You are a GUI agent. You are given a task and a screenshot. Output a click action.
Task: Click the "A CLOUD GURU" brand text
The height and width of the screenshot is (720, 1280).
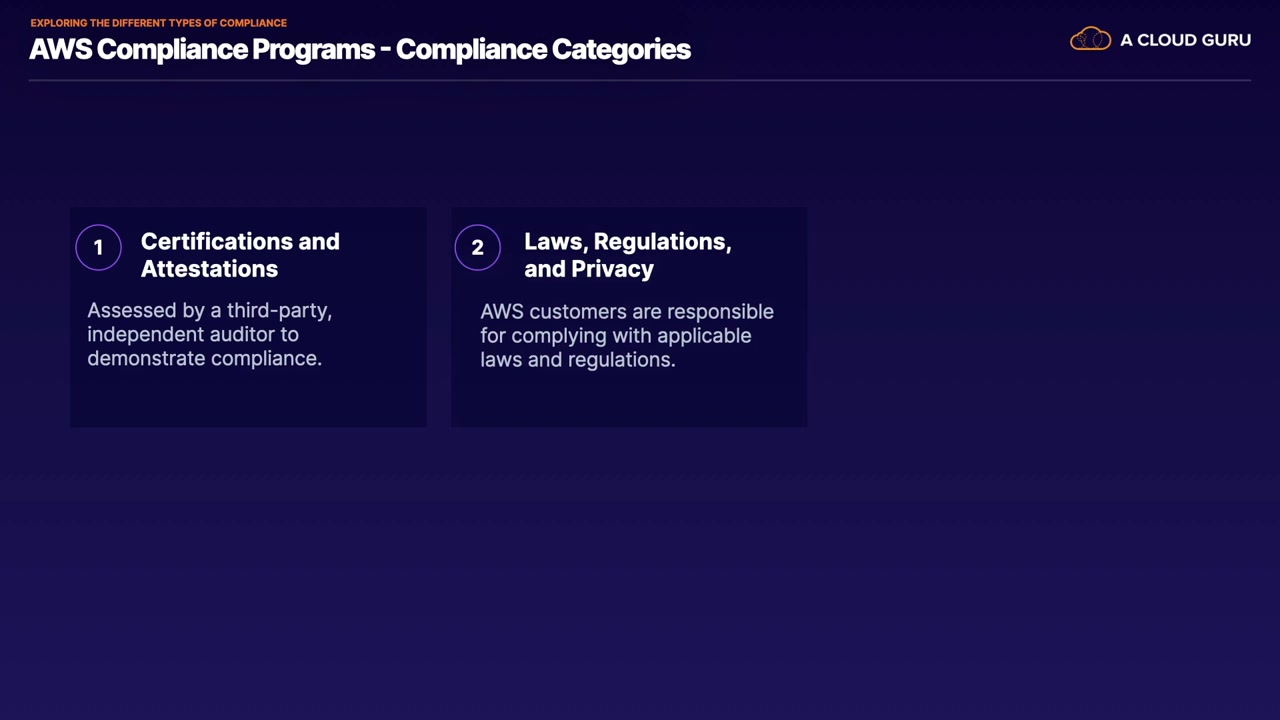coord(1185,40)
